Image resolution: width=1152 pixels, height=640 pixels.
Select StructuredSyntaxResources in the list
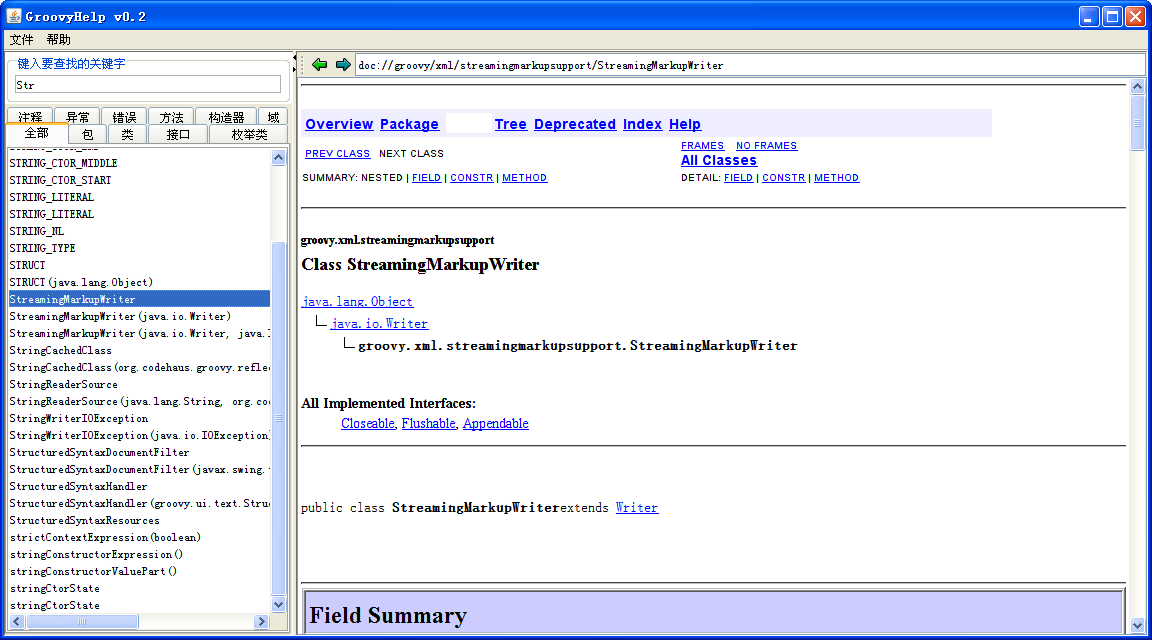point(139,520)
